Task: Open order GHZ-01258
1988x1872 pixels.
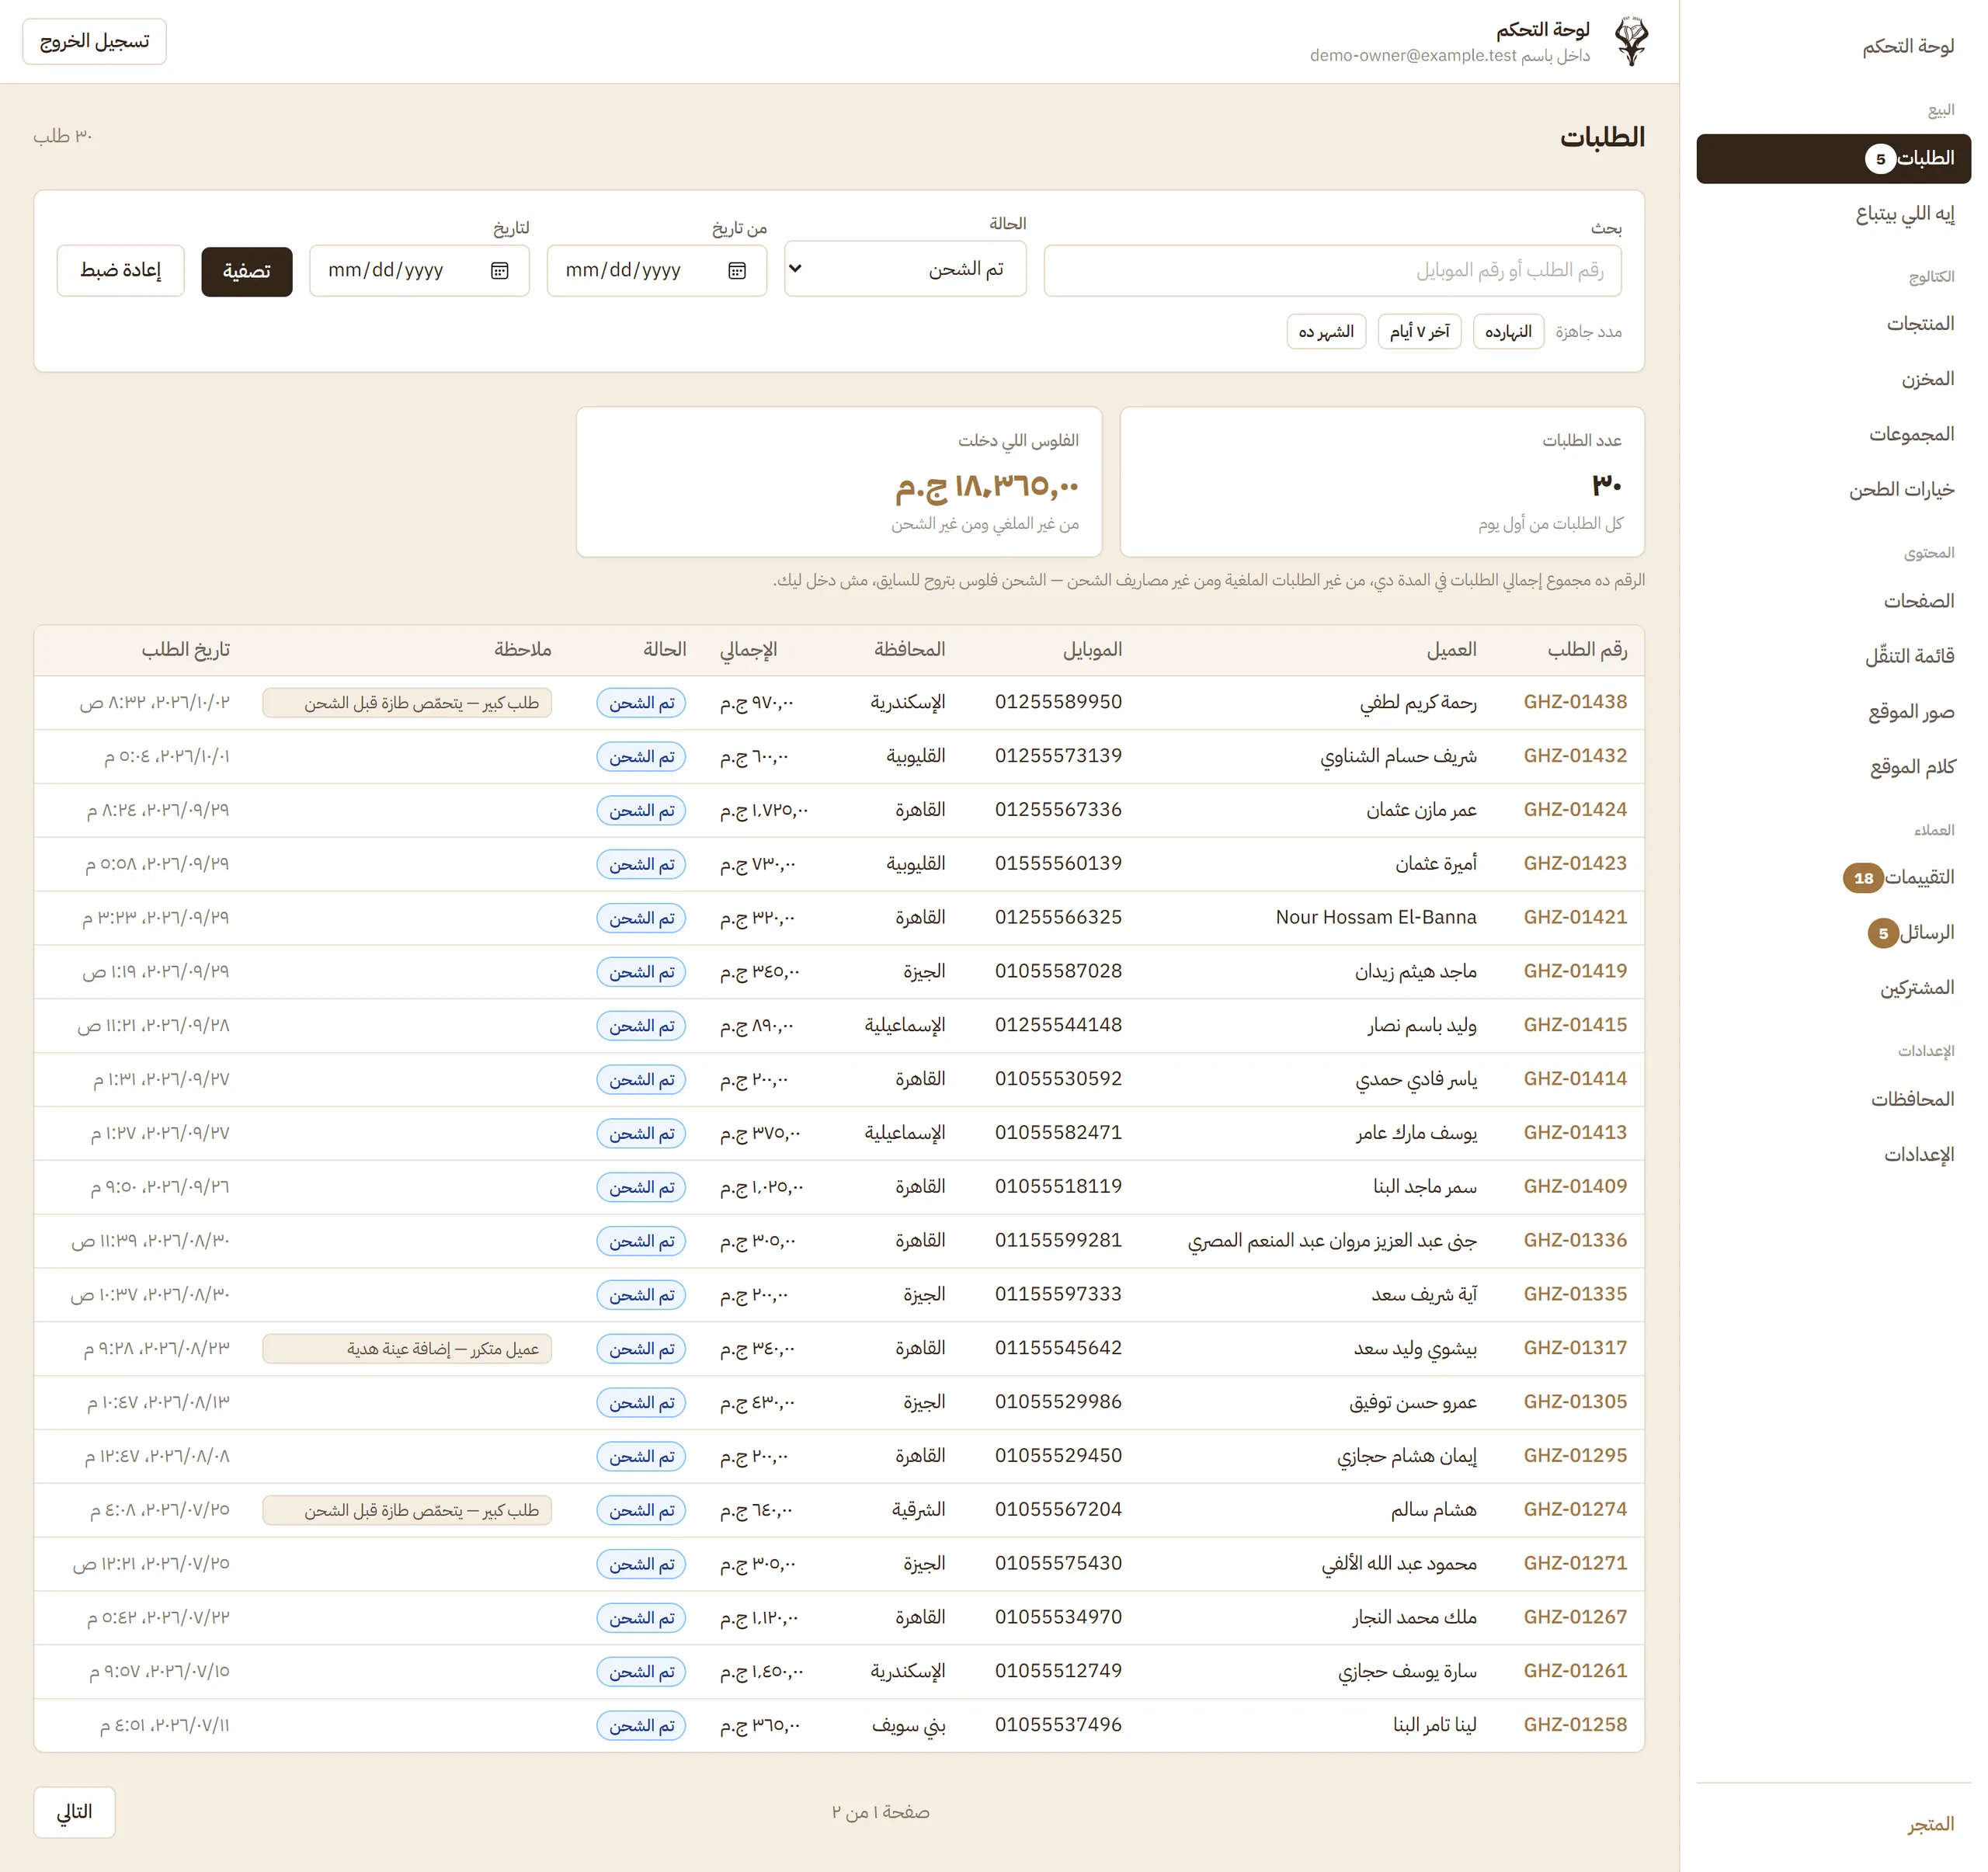Action: [x=1575, y=1725]
